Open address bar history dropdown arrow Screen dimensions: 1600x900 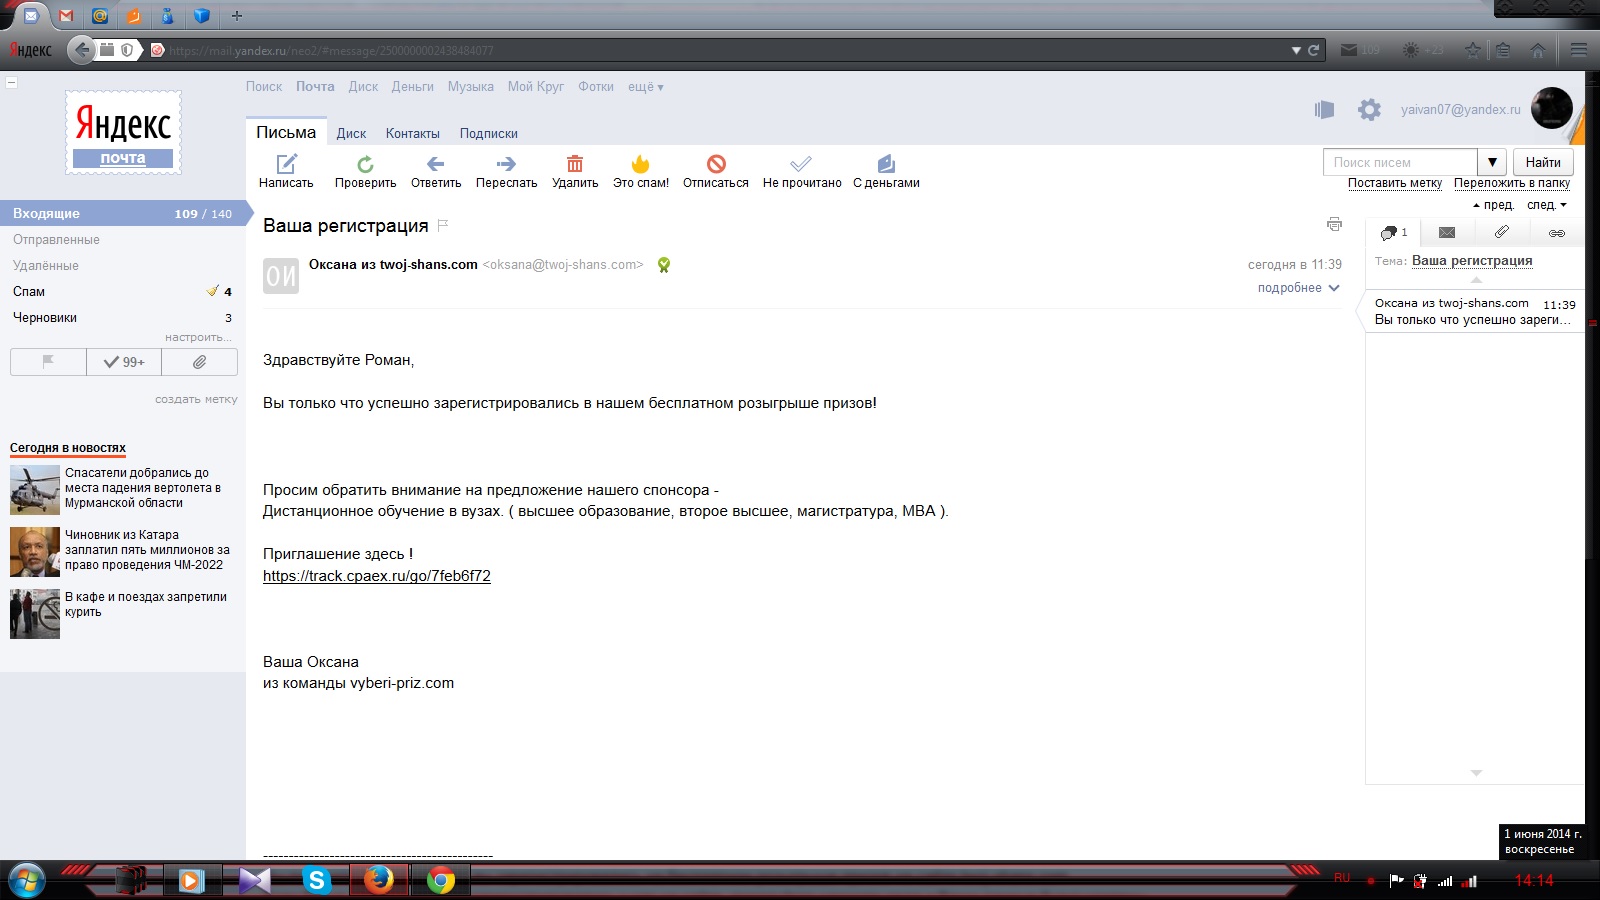coord(1296,50)
